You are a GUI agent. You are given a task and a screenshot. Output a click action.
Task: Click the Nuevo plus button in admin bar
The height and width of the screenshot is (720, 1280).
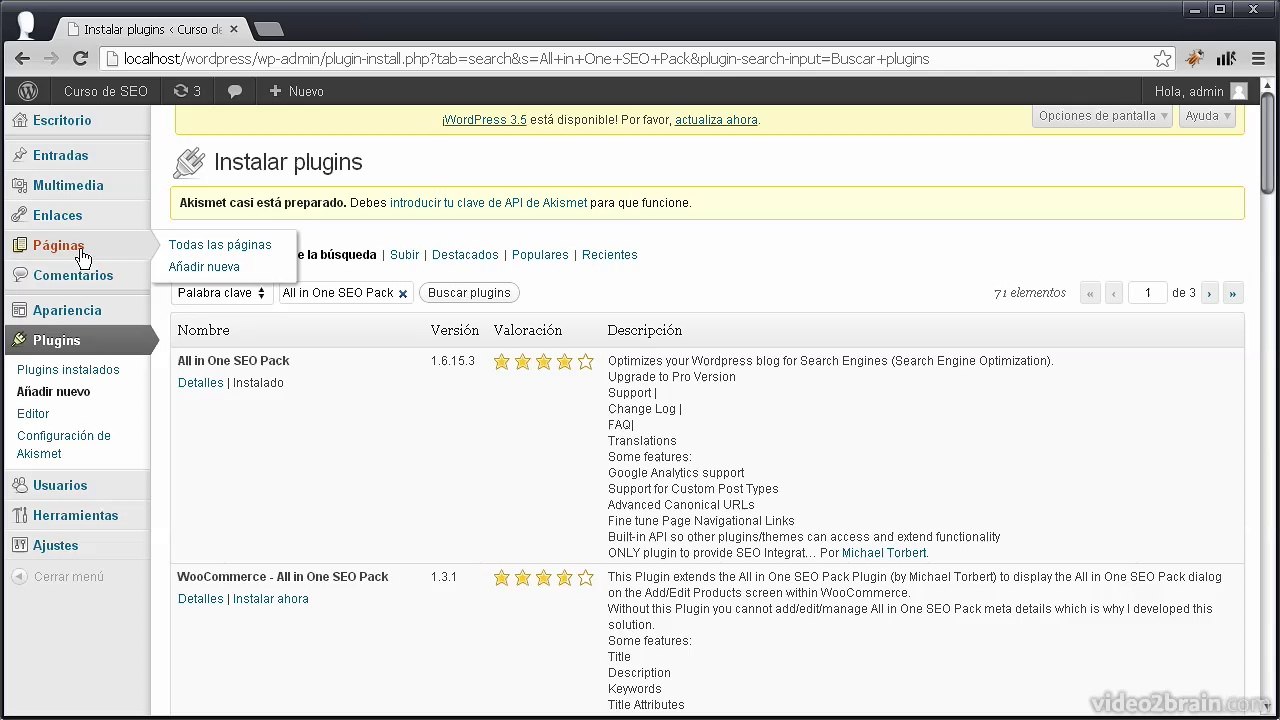(296, 91)
